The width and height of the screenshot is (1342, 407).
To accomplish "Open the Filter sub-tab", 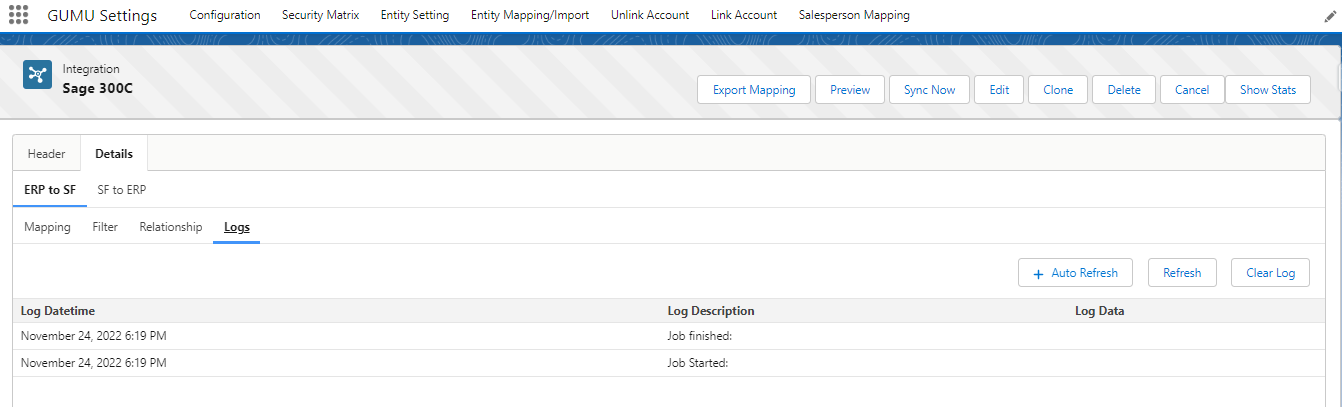I will coord(105,227).
